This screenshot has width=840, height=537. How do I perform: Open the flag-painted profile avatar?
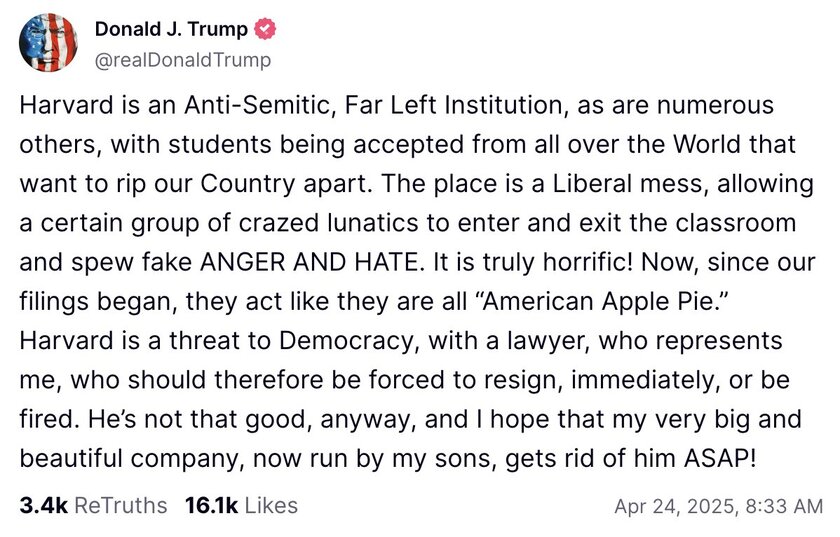coord(48,42)
